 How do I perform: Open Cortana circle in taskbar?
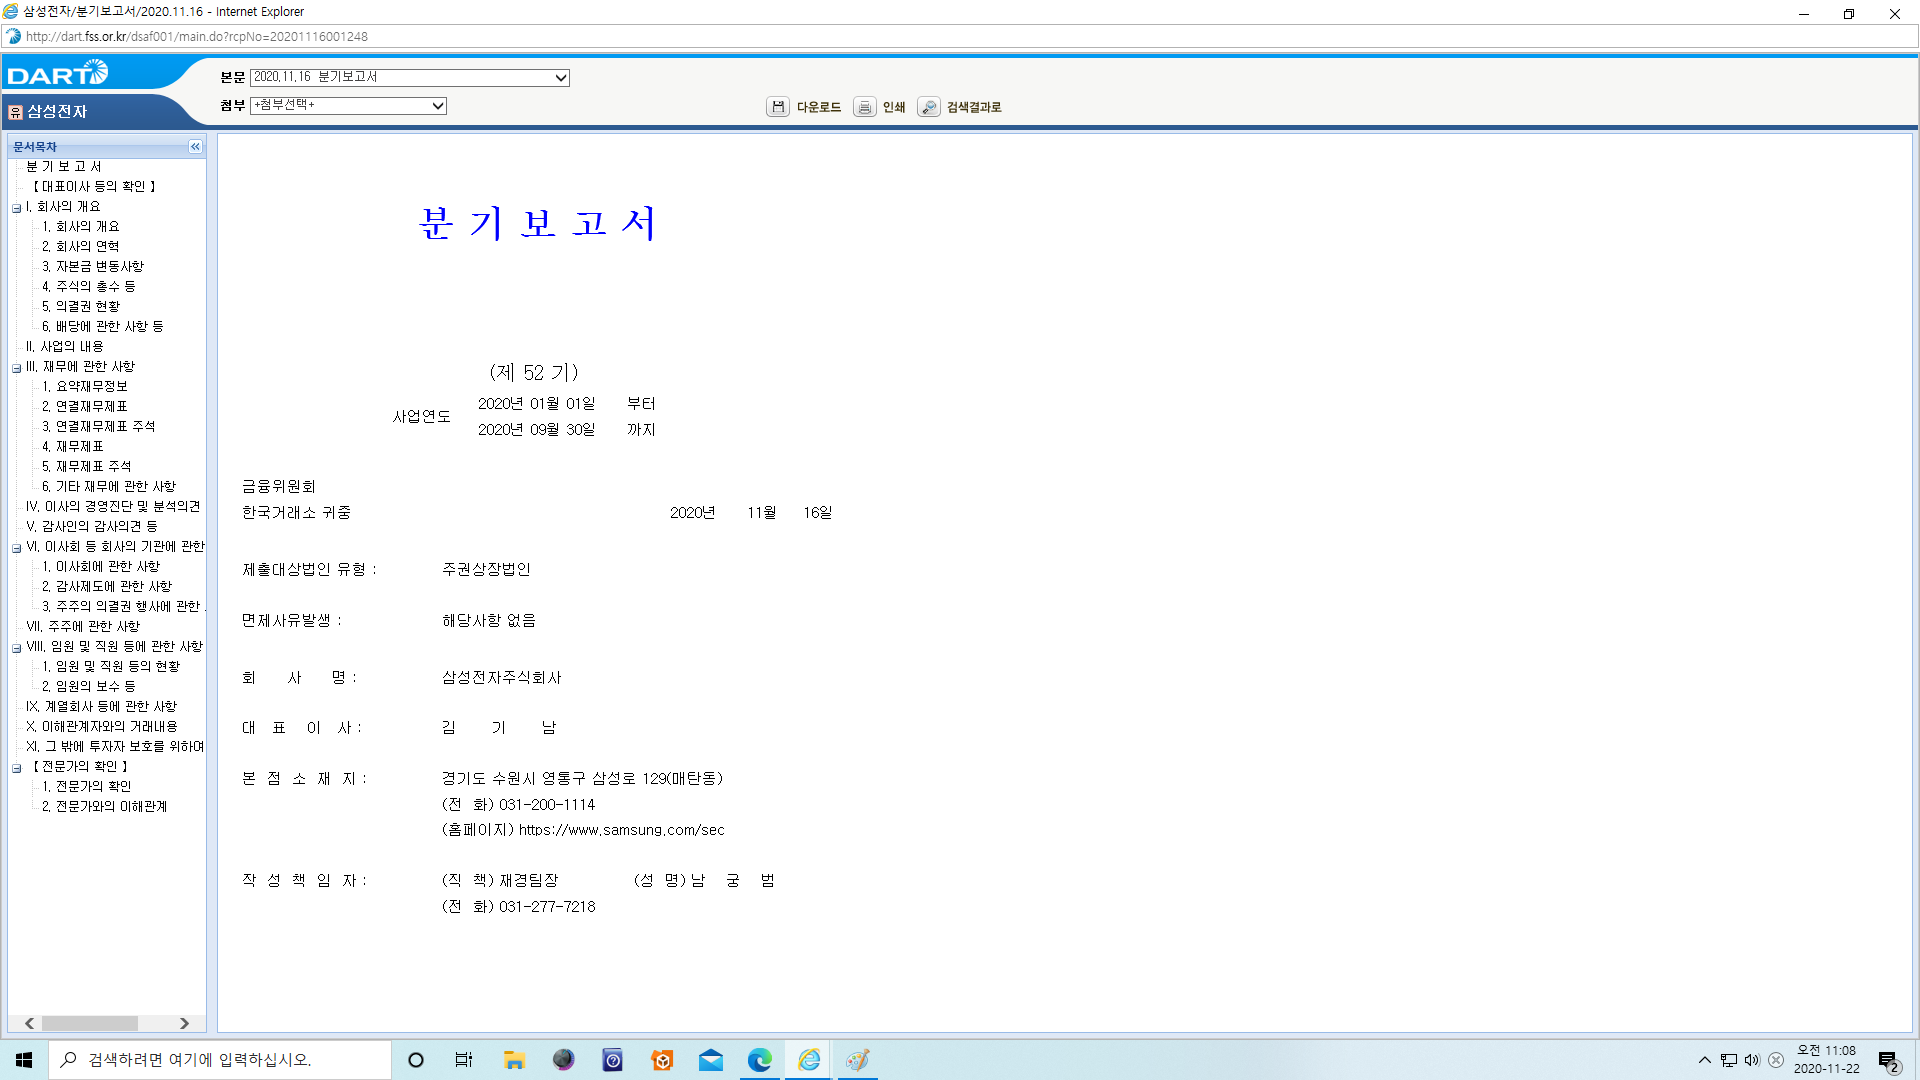pos(416,1060)
